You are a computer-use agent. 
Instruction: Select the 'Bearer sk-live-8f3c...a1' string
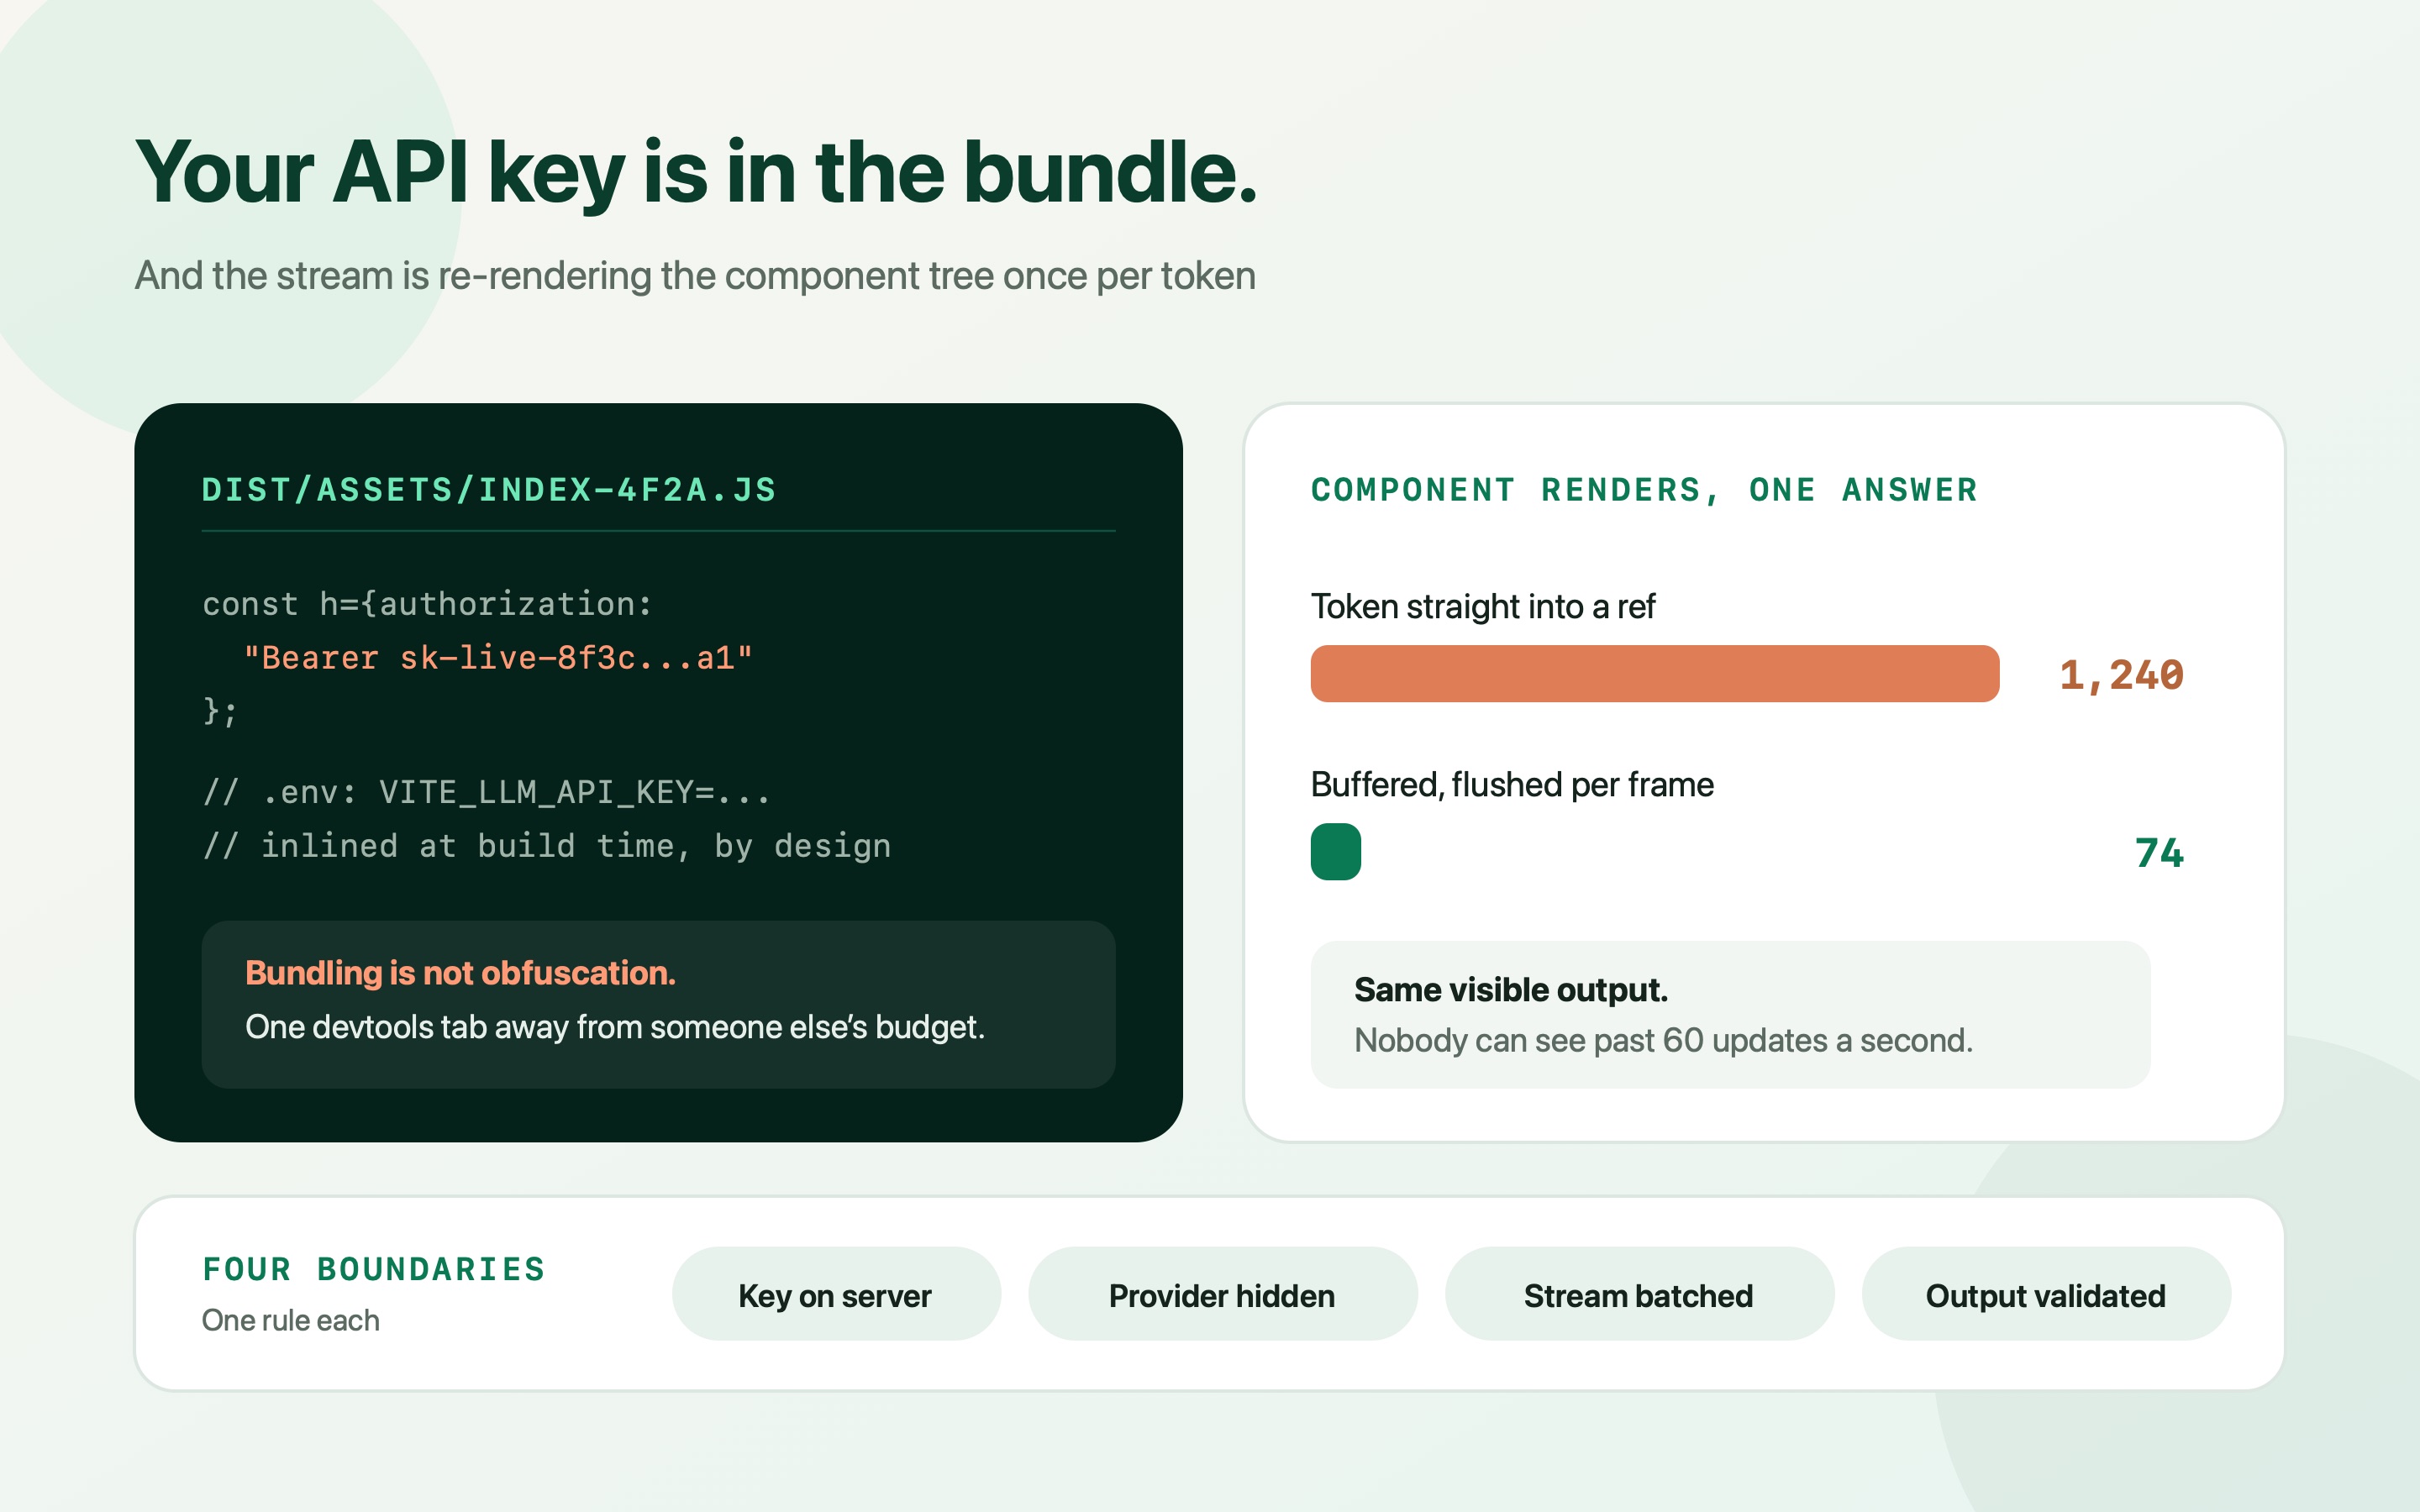click(498, 658)
